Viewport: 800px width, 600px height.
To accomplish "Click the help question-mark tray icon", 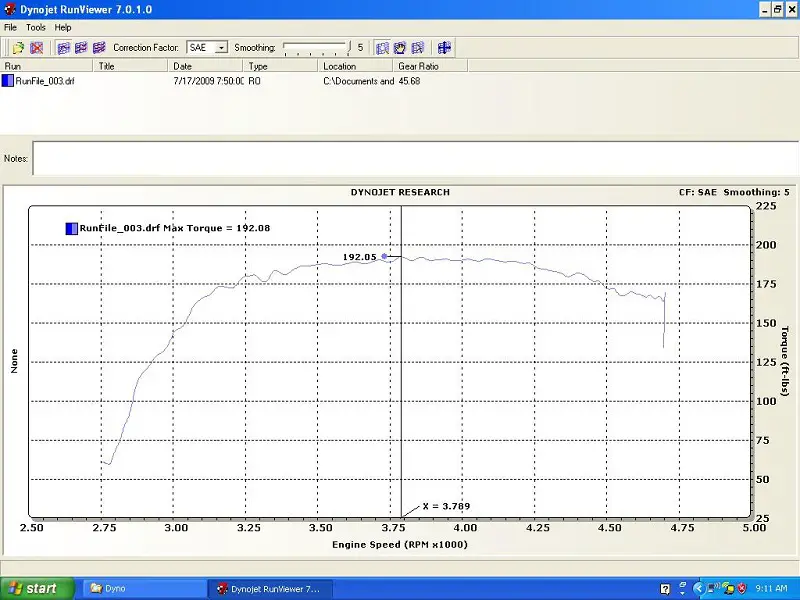I will (x=665, y=589).
